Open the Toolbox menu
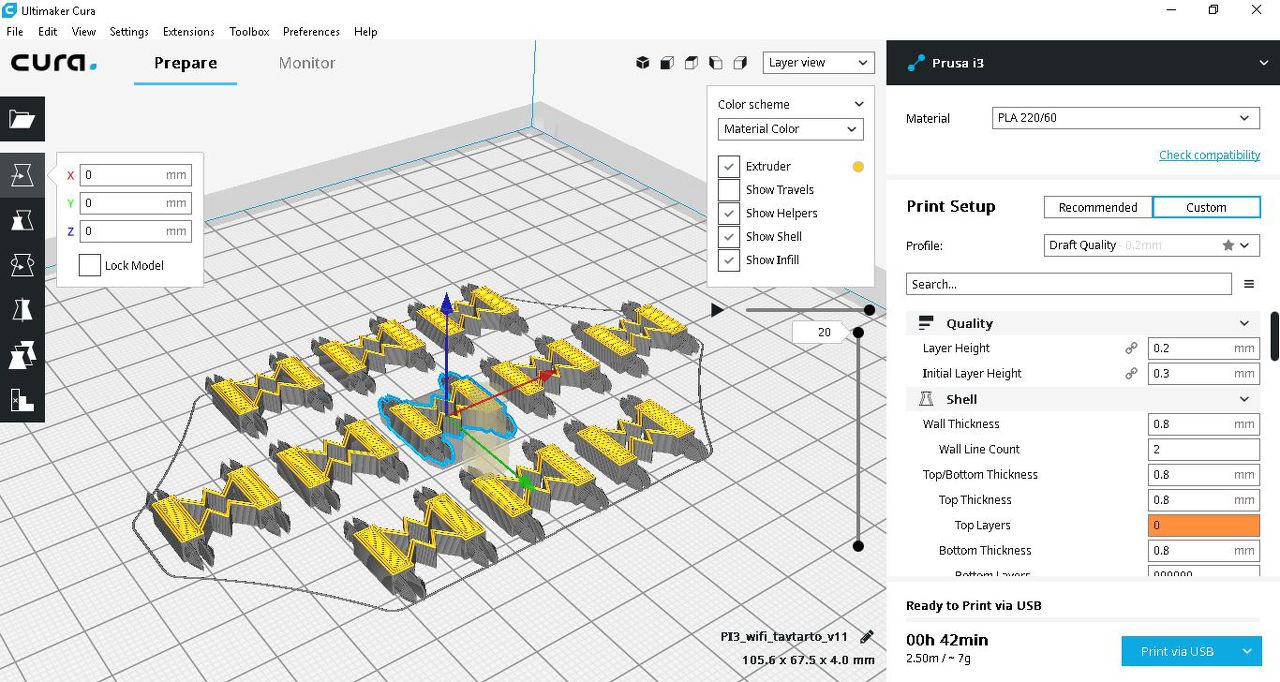 [x=249, y=32]
